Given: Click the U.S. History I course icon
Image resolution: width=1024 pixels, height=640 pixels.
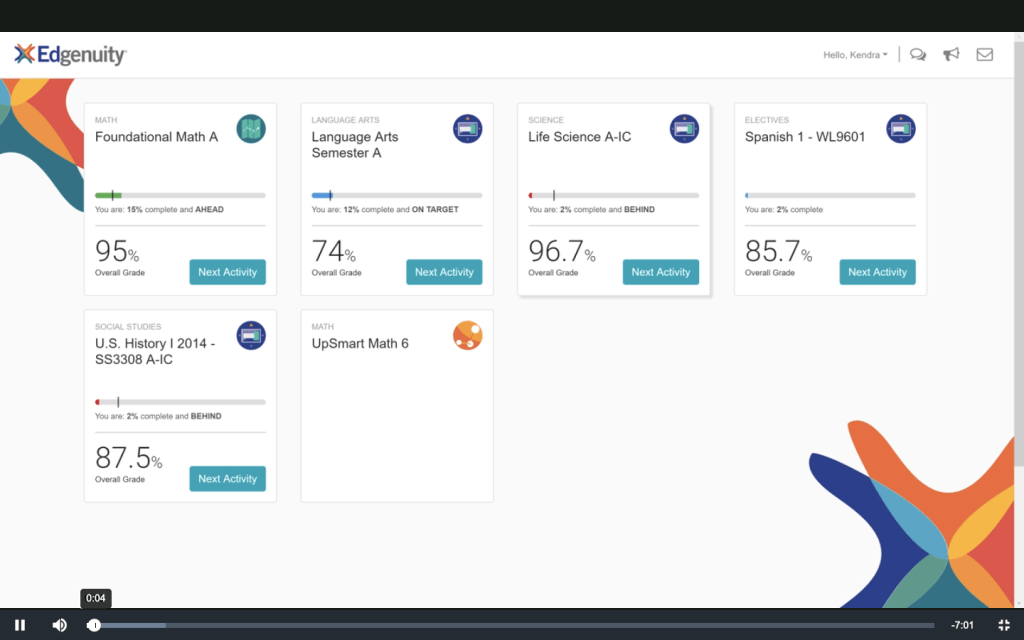Looking at the screenshot, I should 251,335.
